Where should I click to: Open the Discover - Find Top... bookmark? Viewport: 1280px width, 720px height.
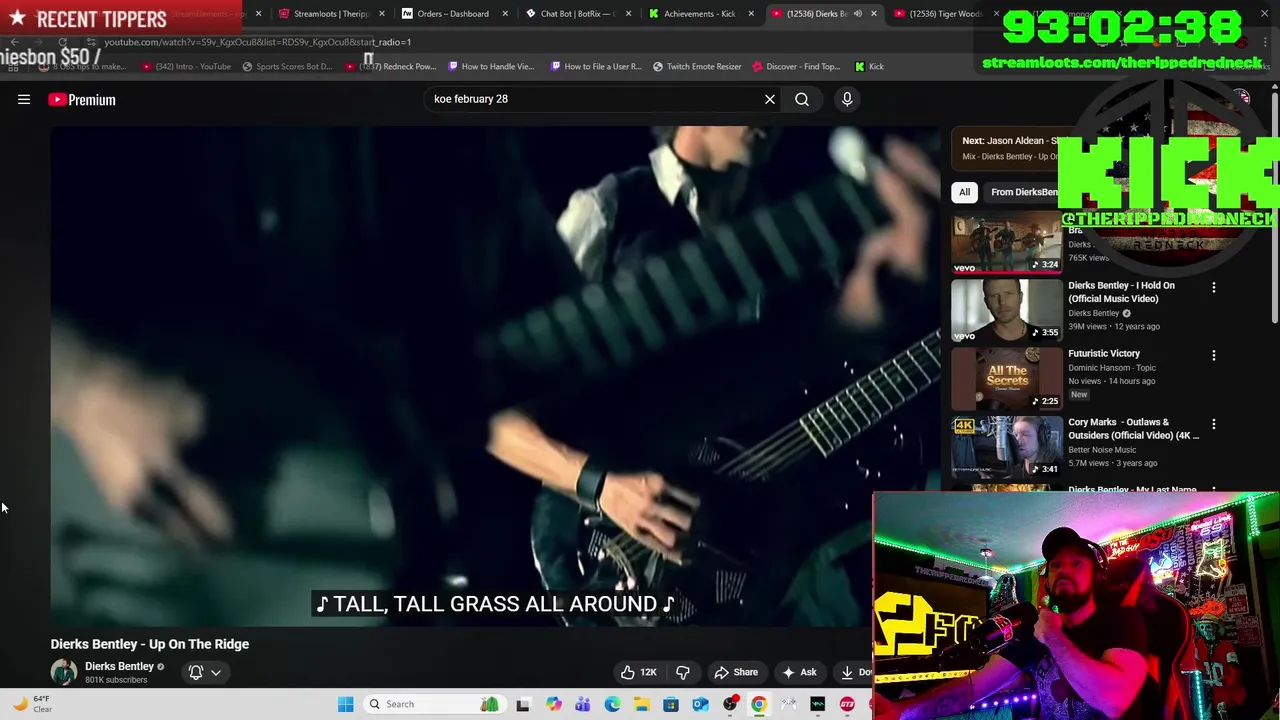click(796, 66)
